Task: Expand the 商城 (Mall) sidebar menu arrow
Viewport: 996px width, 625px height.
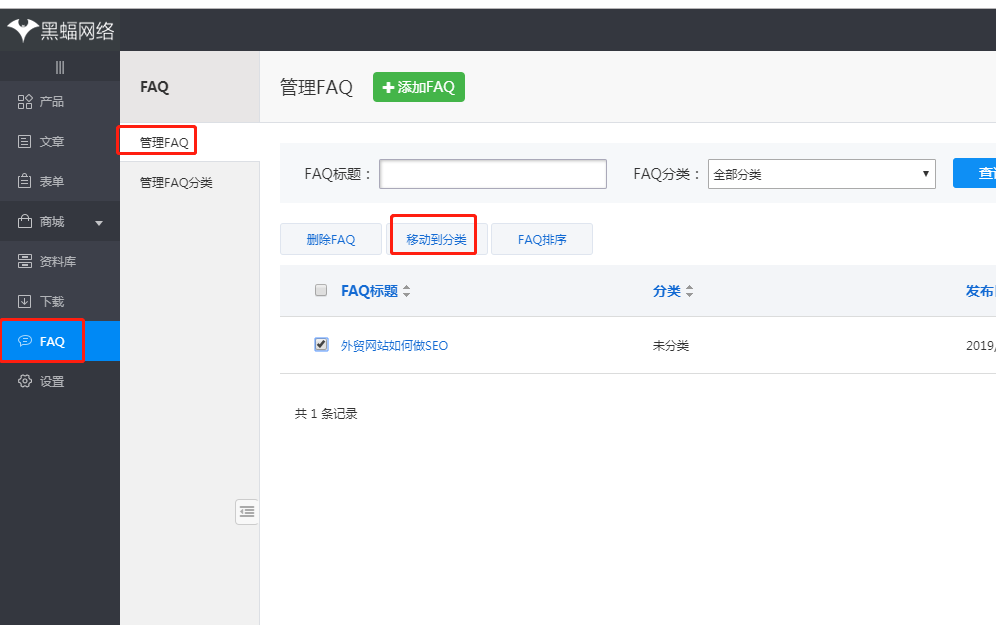Action: click(99, 223)
